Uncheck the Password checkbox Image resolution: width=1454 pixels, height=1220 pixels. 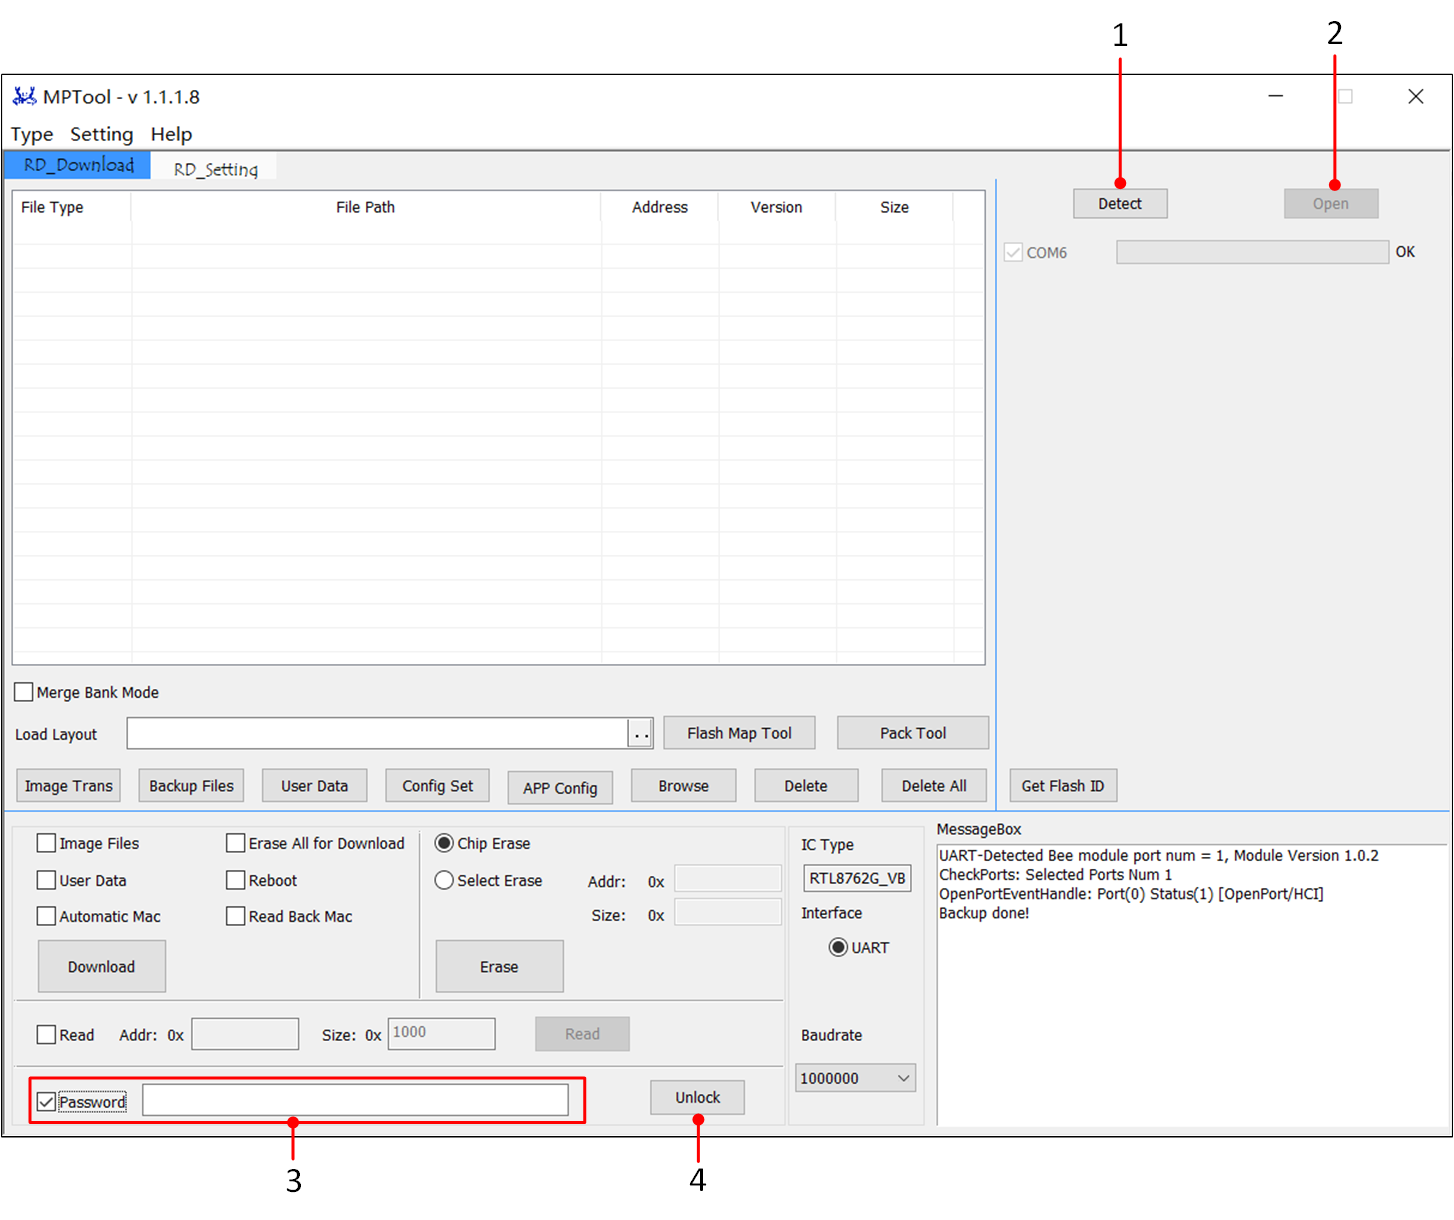point(46,1102)
